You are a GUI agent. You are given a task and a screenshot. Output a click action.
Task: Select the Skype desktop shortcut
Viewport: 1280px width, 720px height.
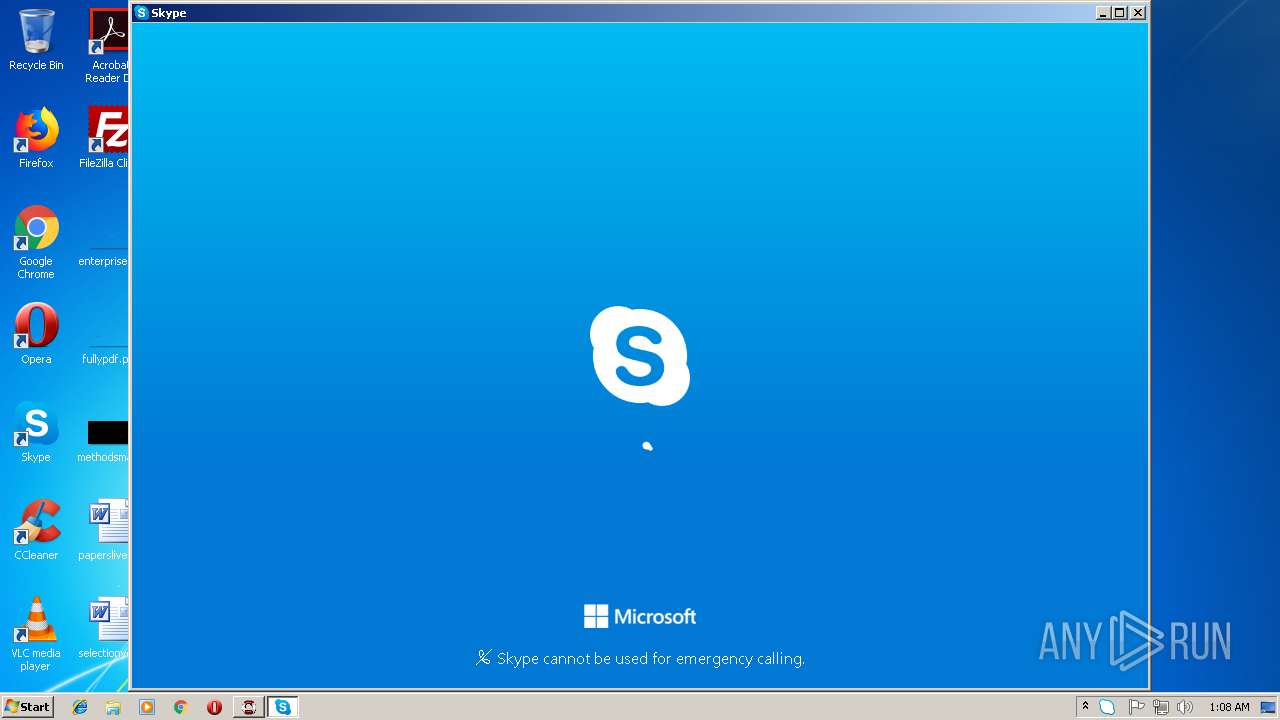point(36,432)
